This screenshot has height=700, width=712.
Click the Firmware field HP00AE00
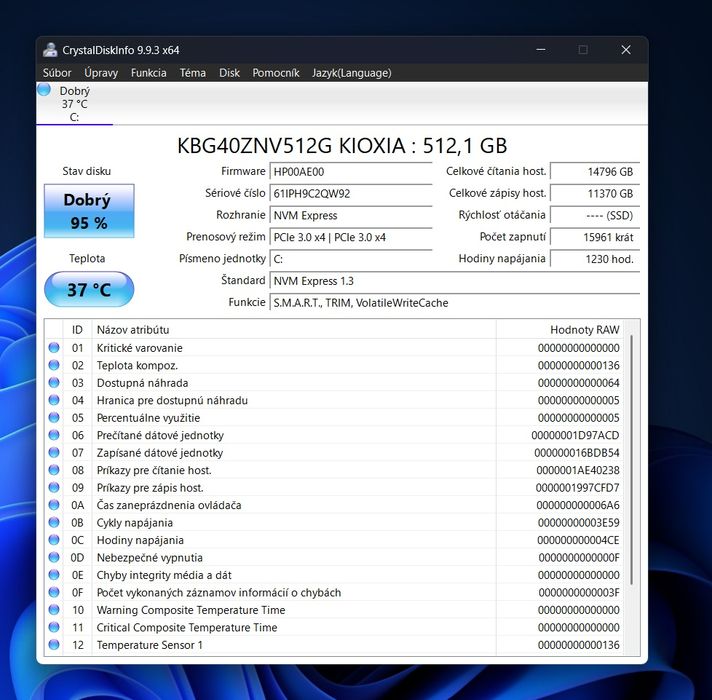point(351,172)
